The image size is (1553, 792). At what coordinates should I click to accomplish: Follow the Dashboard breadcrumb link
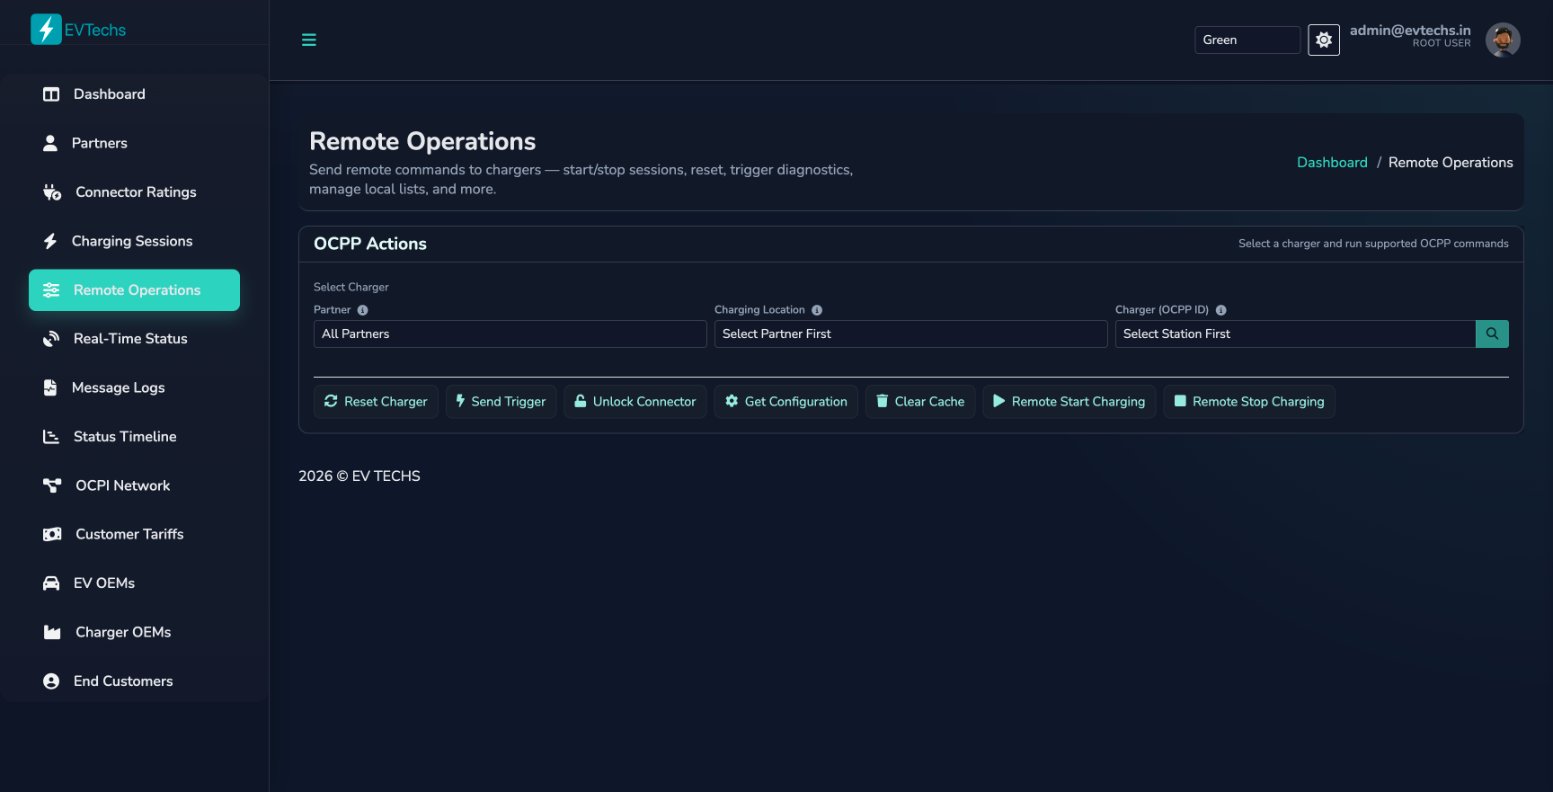point(1332,161)
